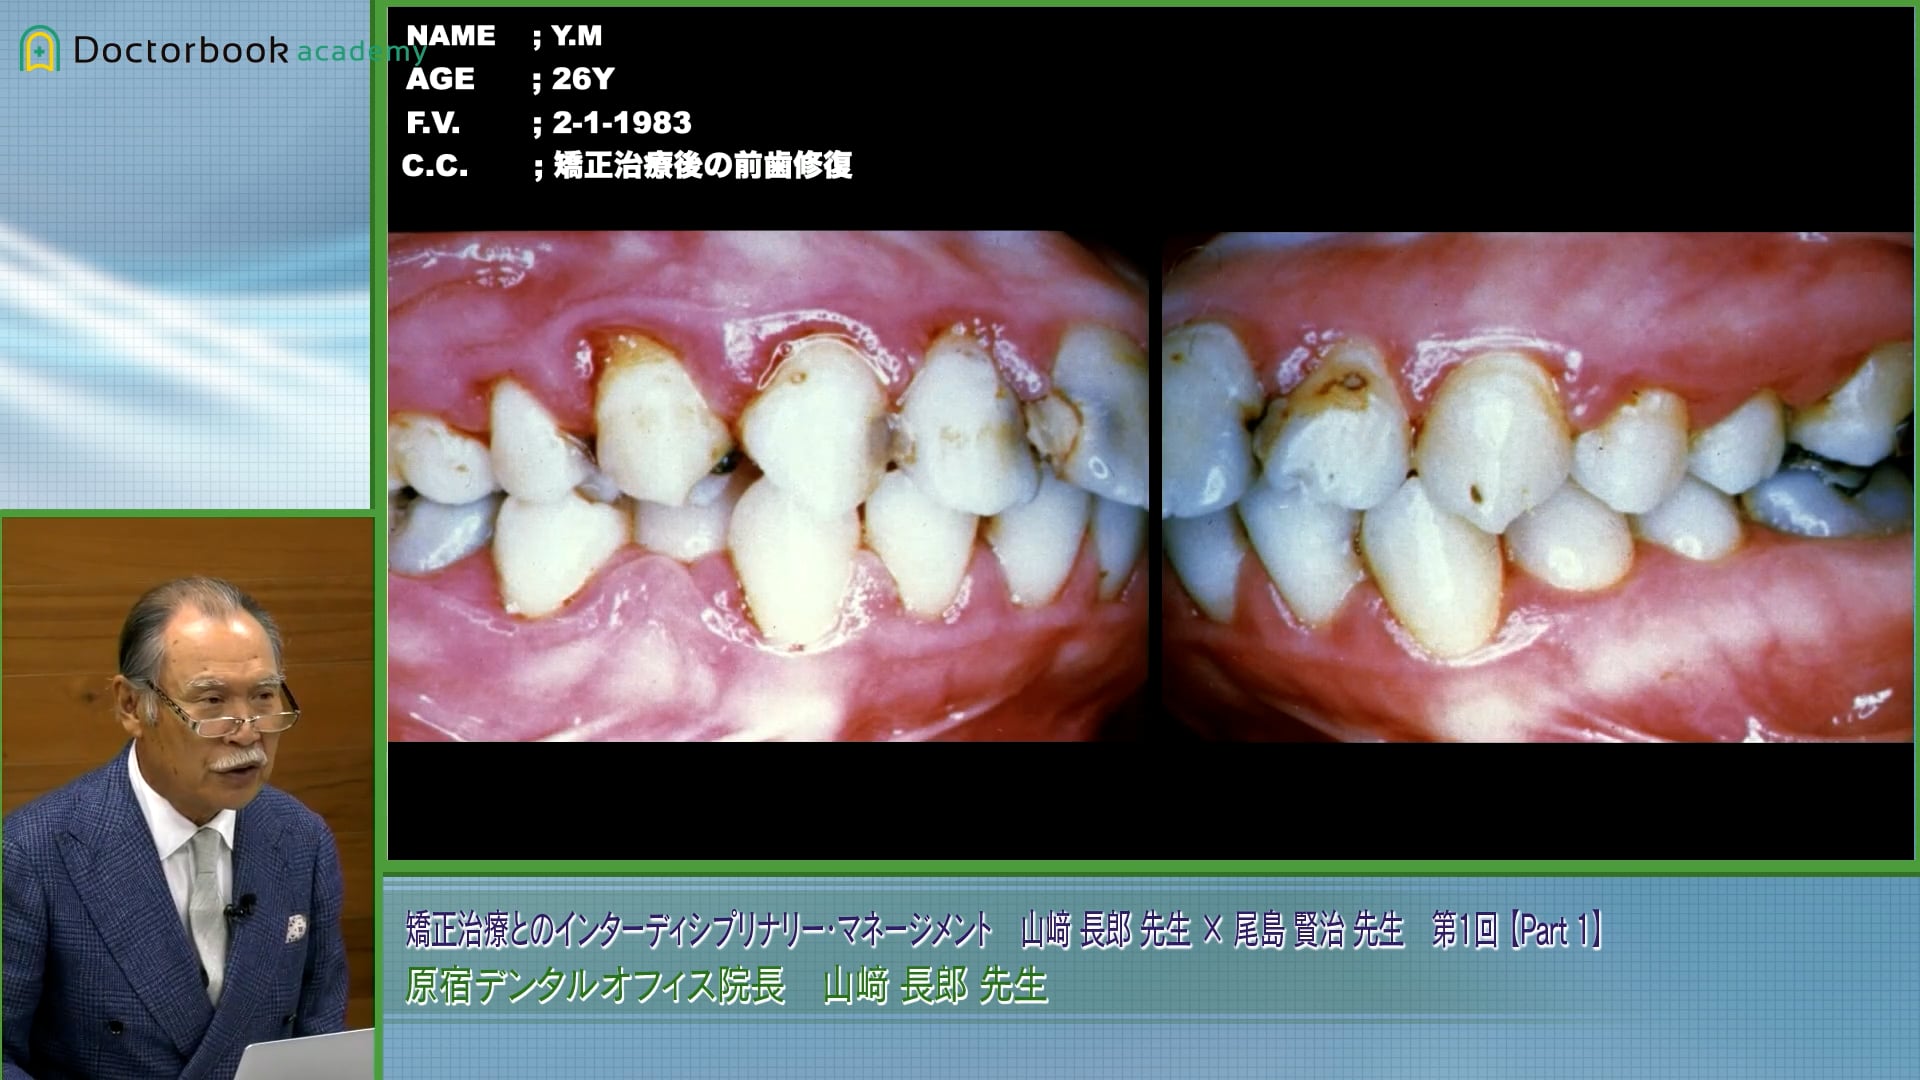Click the Doctorbook academy logo icon
1920x1080 pixels.
(x=40, y=49)
